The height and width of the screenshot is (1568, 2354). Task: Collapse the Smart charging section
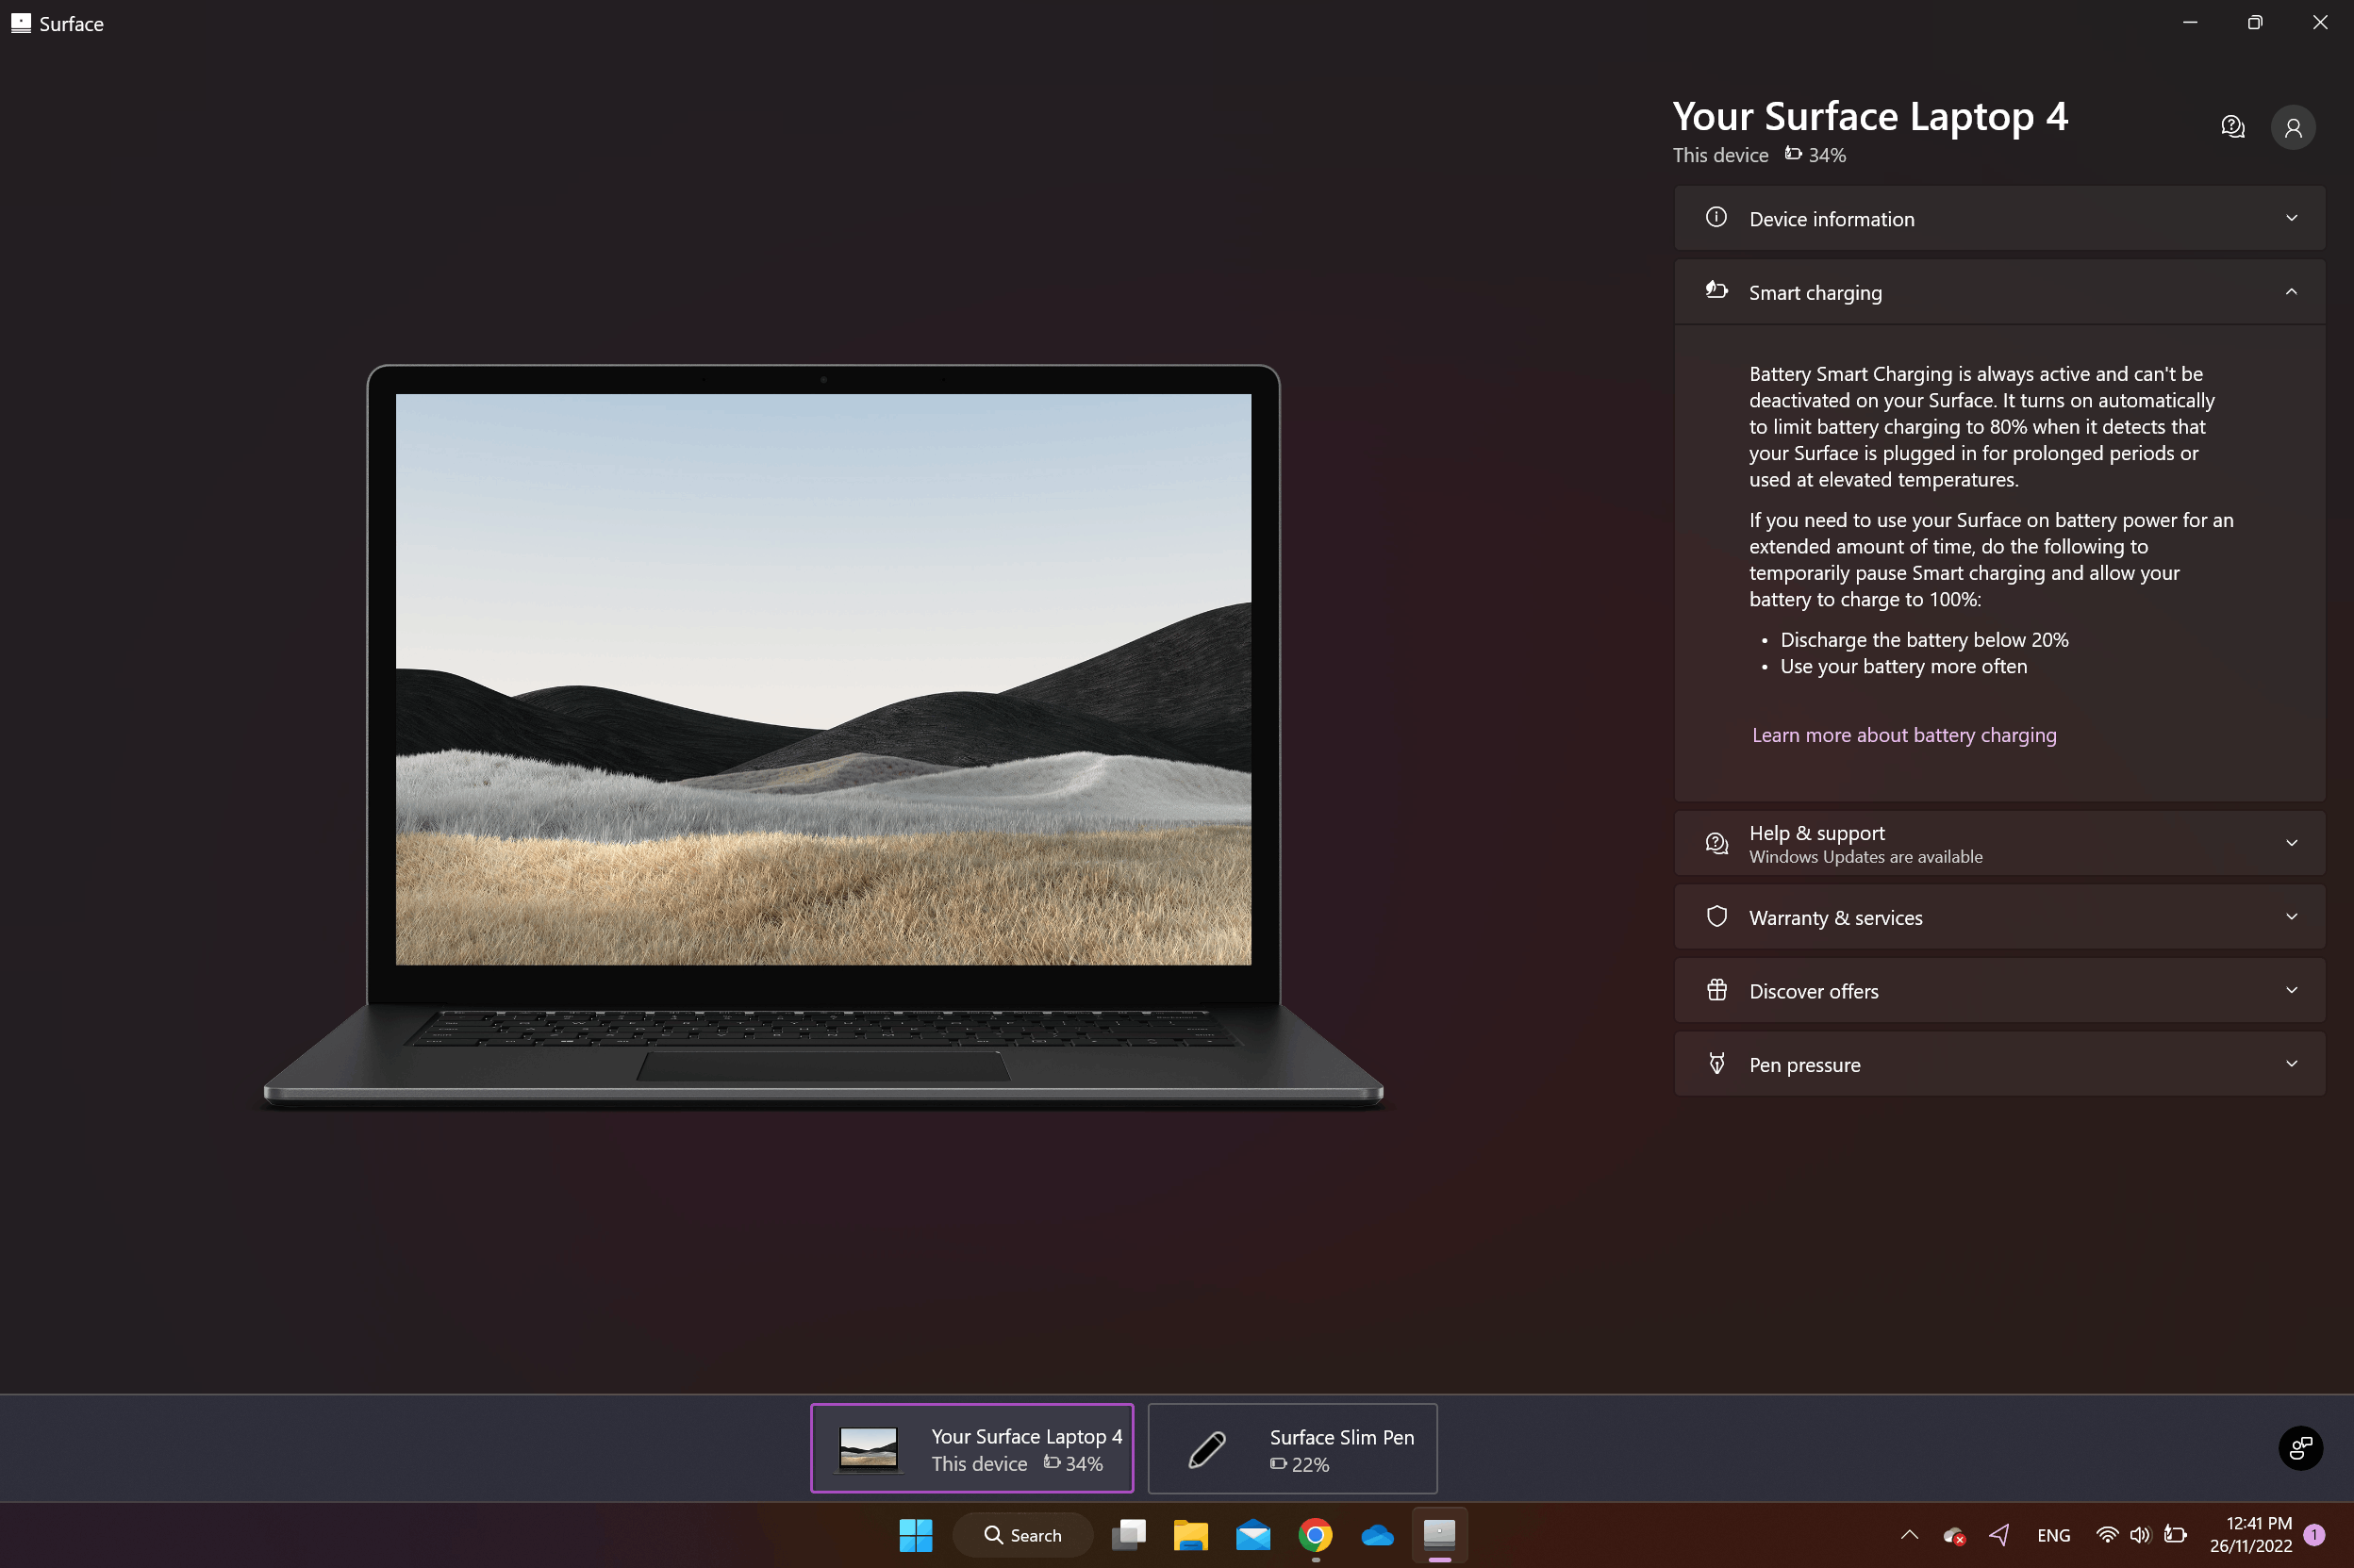(1998, 292)
